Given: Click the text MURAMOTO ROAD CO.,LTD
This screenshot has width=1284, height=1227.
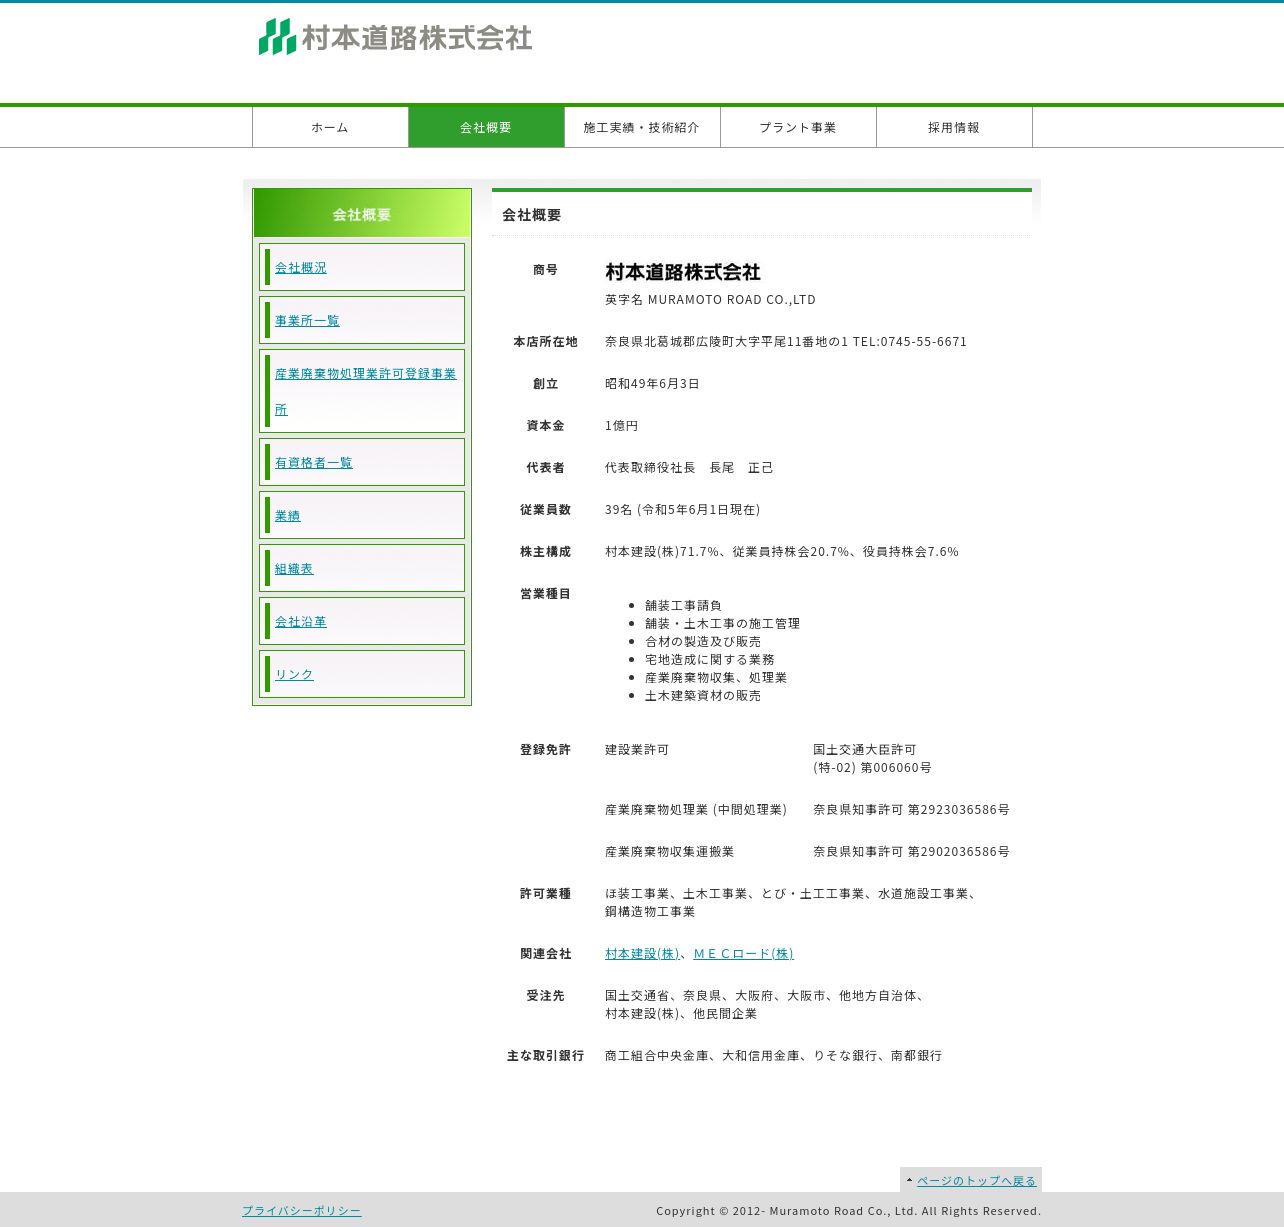Looking at the screenshot, I should pos(732,300).
